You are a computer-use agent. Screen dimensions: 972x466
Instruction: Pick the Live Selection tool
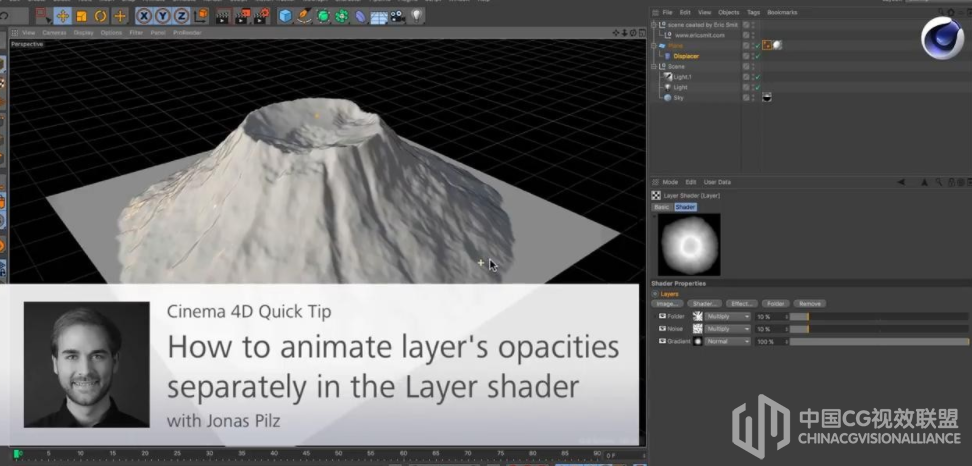(x=42, y=16)
